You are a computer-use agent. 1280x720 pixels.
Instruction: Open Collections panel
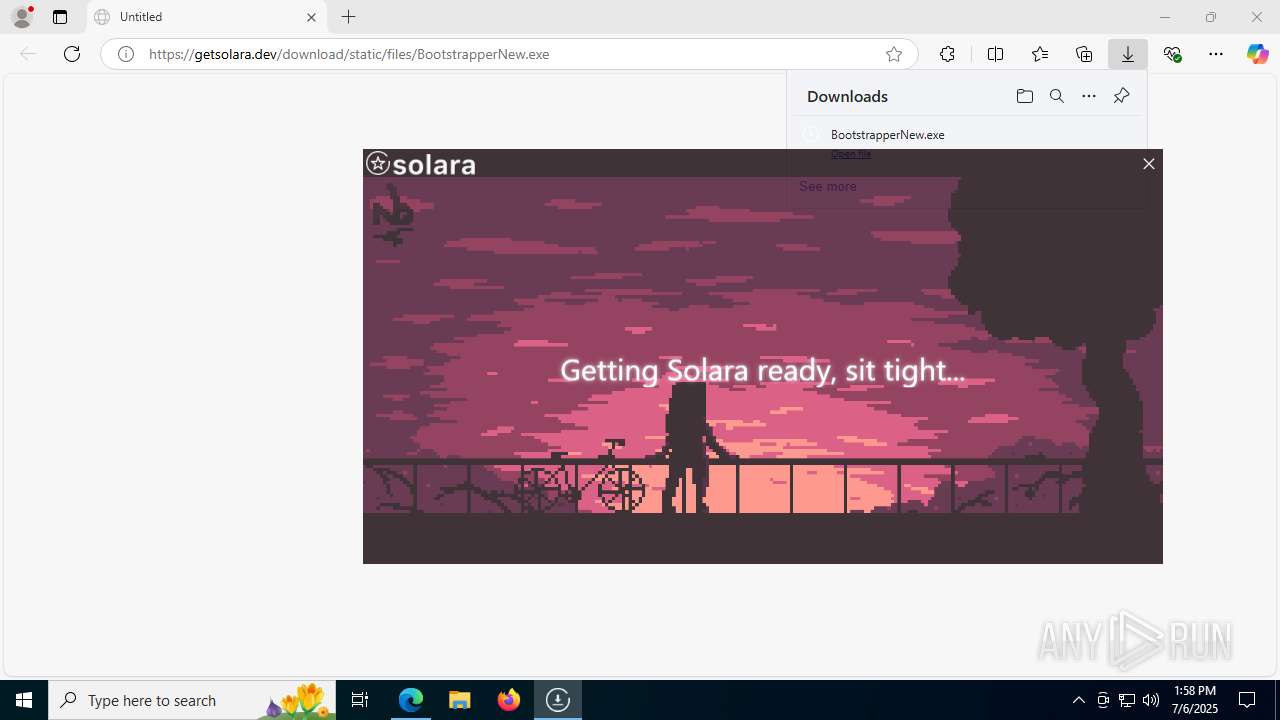click(1084, 54)
